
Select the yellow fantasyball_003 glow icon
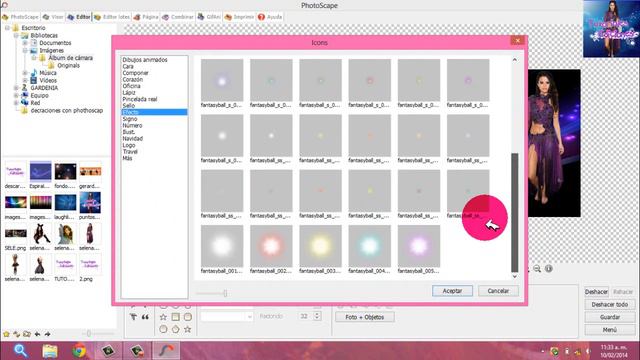click(320, 246)
